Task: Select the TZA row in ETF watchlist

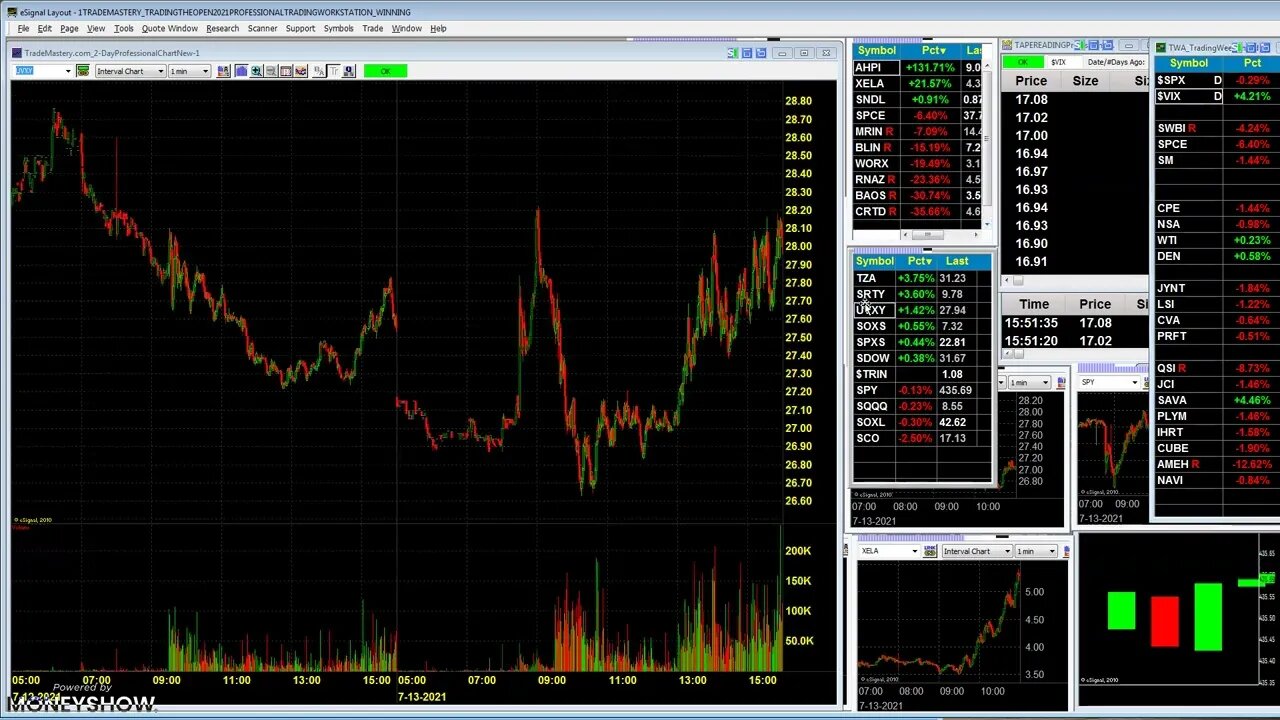Action: click(921, 278)
